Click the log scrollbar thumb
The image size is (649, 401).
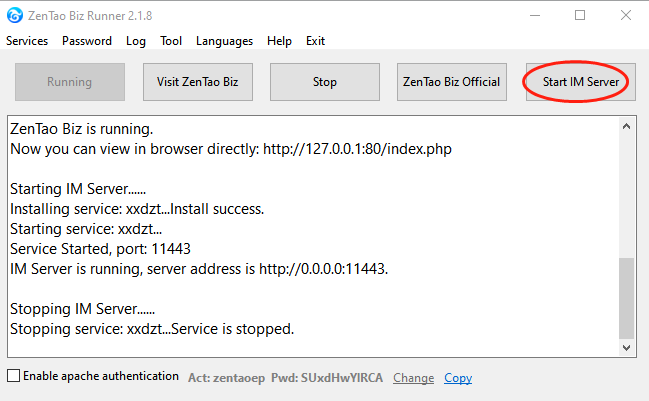[x=627, y=298]
